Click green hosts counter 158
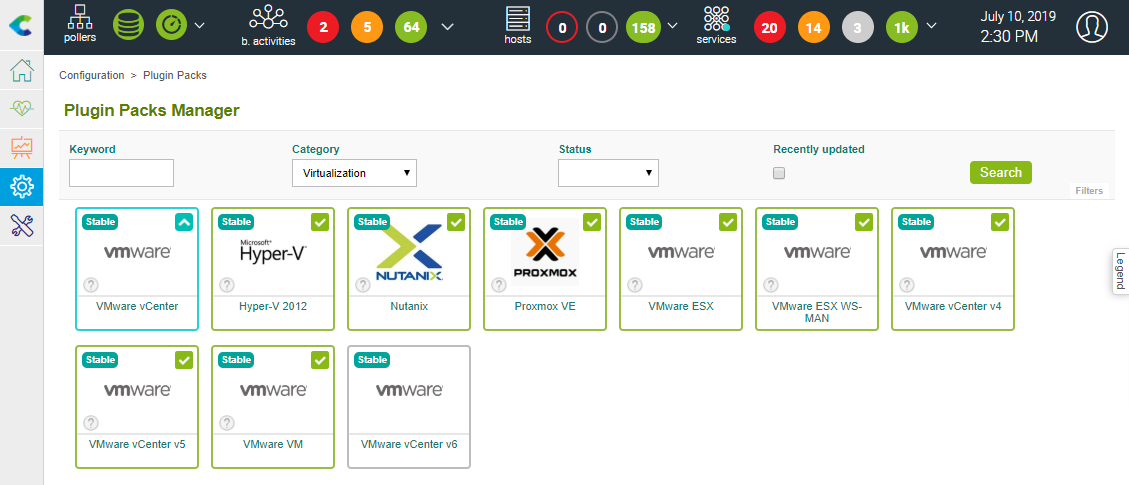The height and width of the screenshot is (485, 1129). point(642,27)
